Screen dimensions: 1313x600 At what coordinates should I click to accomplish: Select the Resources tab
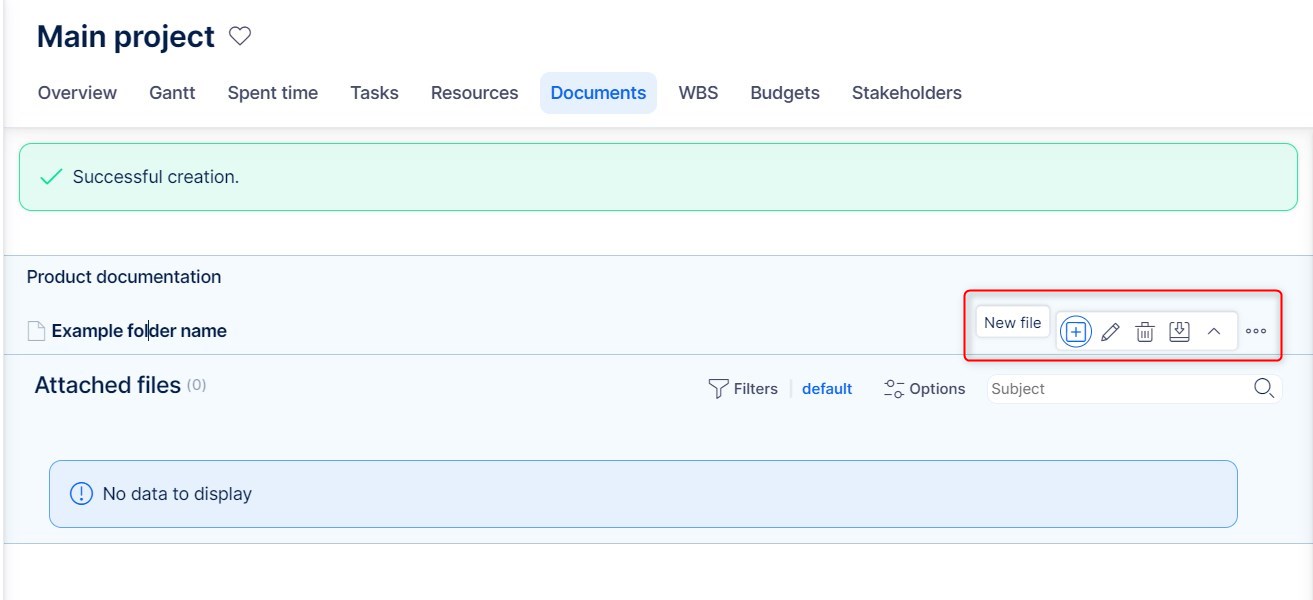pos(474,93)
